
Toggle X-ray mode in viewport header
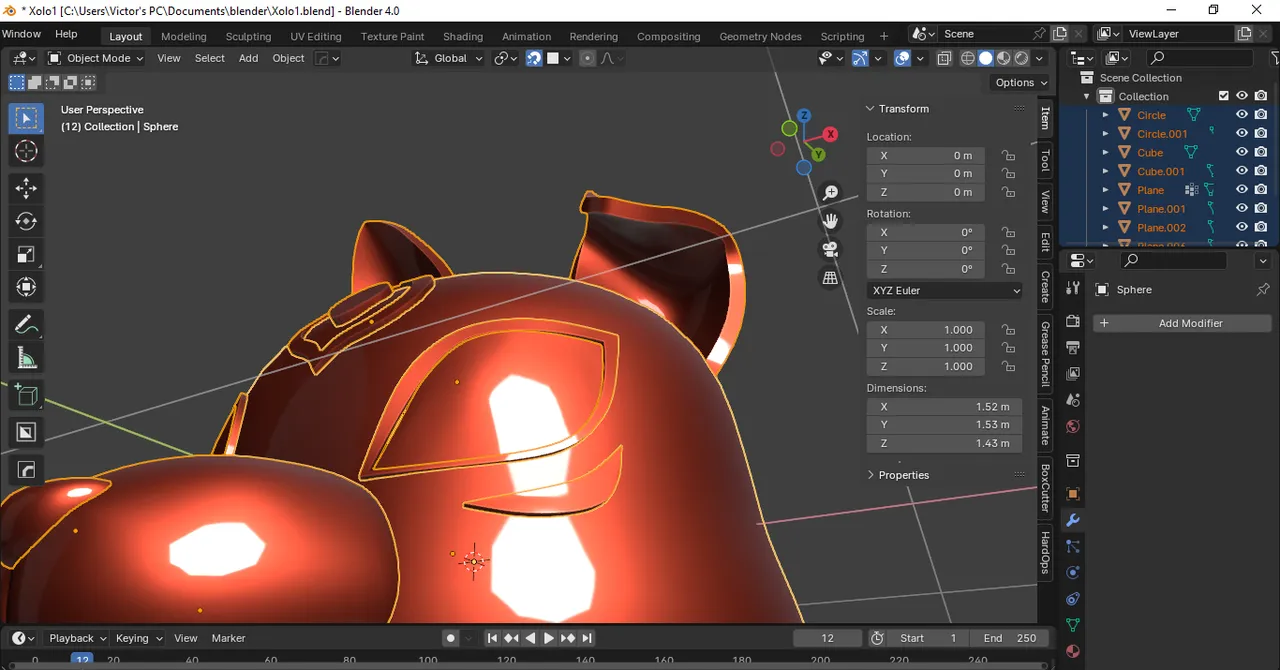[944, 58]
